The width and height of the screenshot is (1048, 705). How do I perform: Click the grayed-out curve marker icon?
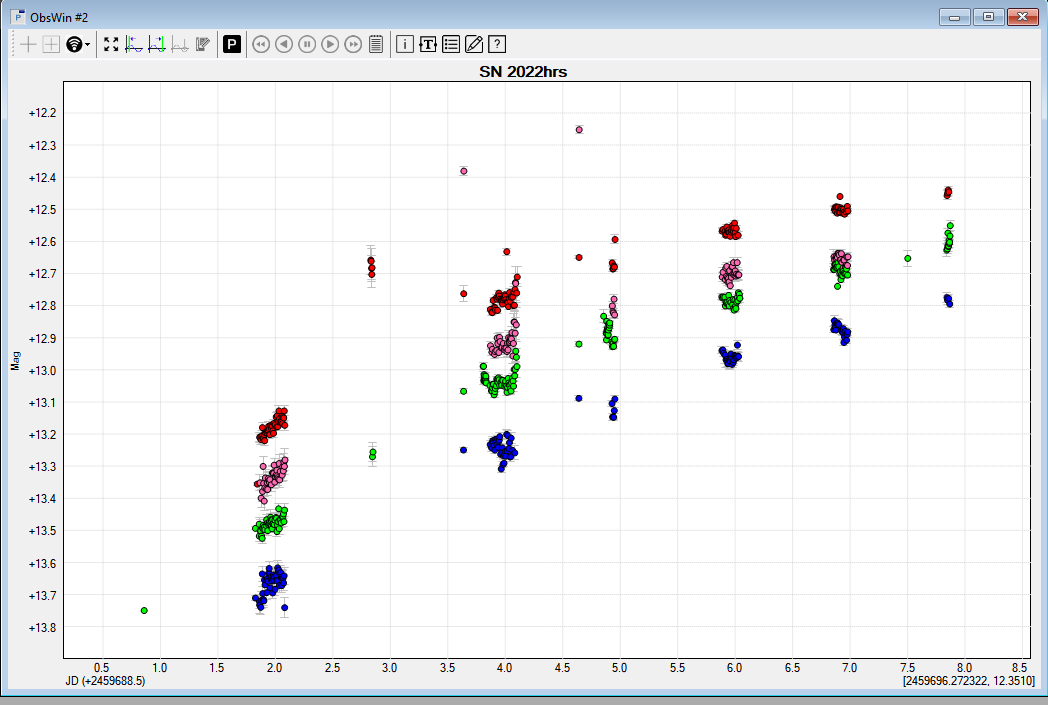coord(180,44)
